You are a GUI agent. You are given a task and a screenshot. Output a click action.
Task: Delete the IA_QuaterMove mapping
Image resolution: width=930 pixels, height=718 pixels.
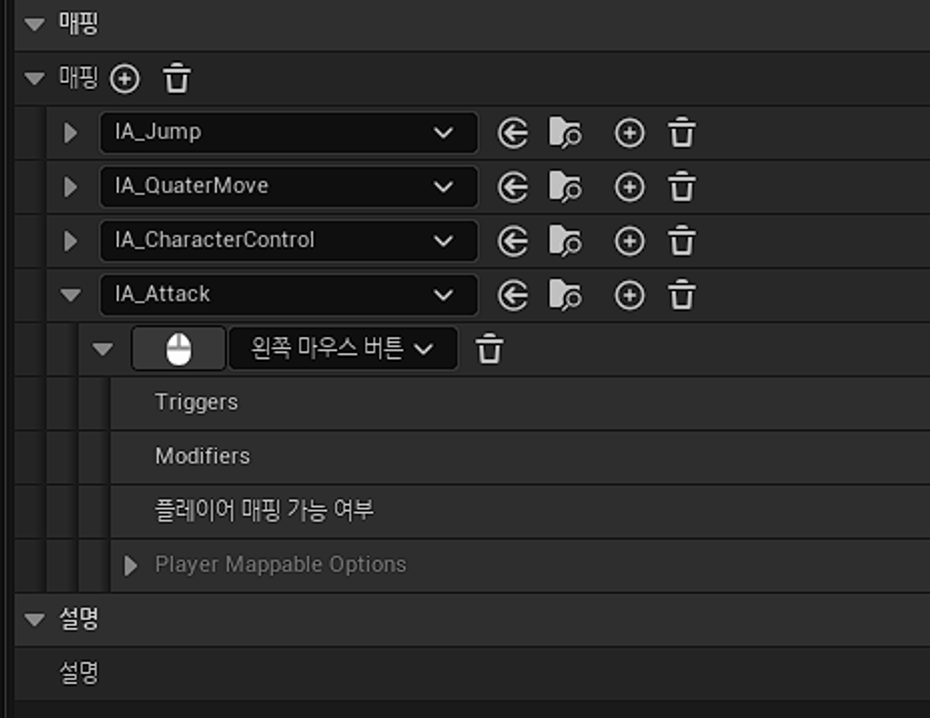click(x=681, y=187)
